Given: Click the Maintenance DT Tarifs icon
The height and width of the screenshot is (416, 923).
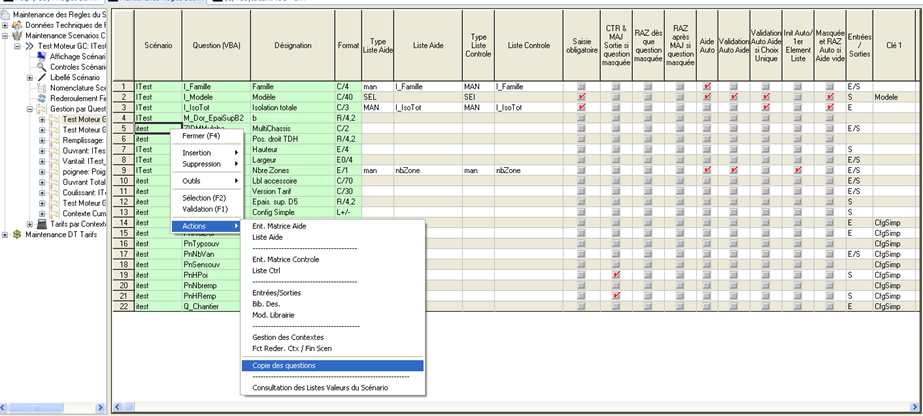Looking at the screenshot, I should point(17,235).
